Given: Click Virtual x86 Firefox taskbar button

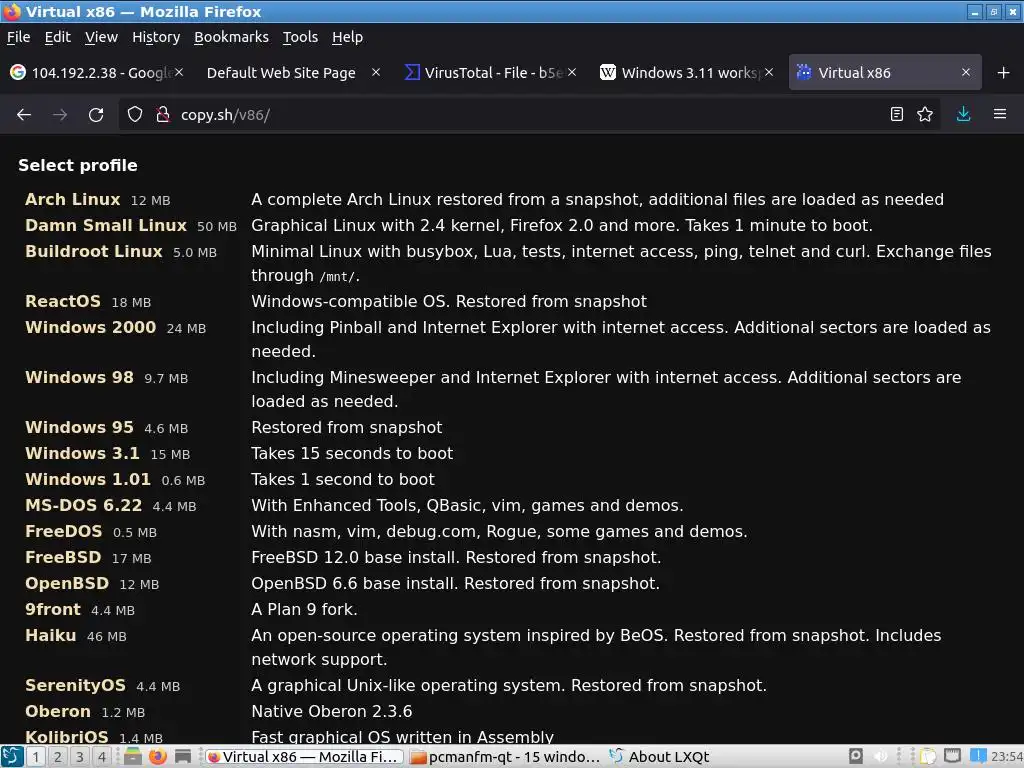Looking at the screenshot, I should pos(304,757).
